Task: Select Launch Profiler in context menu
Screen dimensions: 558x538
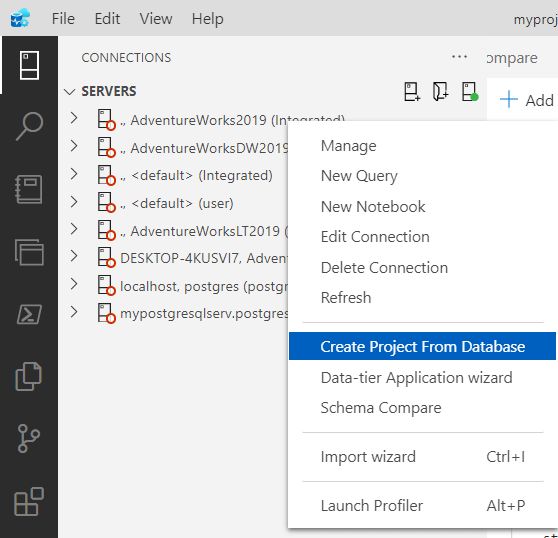Action: click(422, 506)
